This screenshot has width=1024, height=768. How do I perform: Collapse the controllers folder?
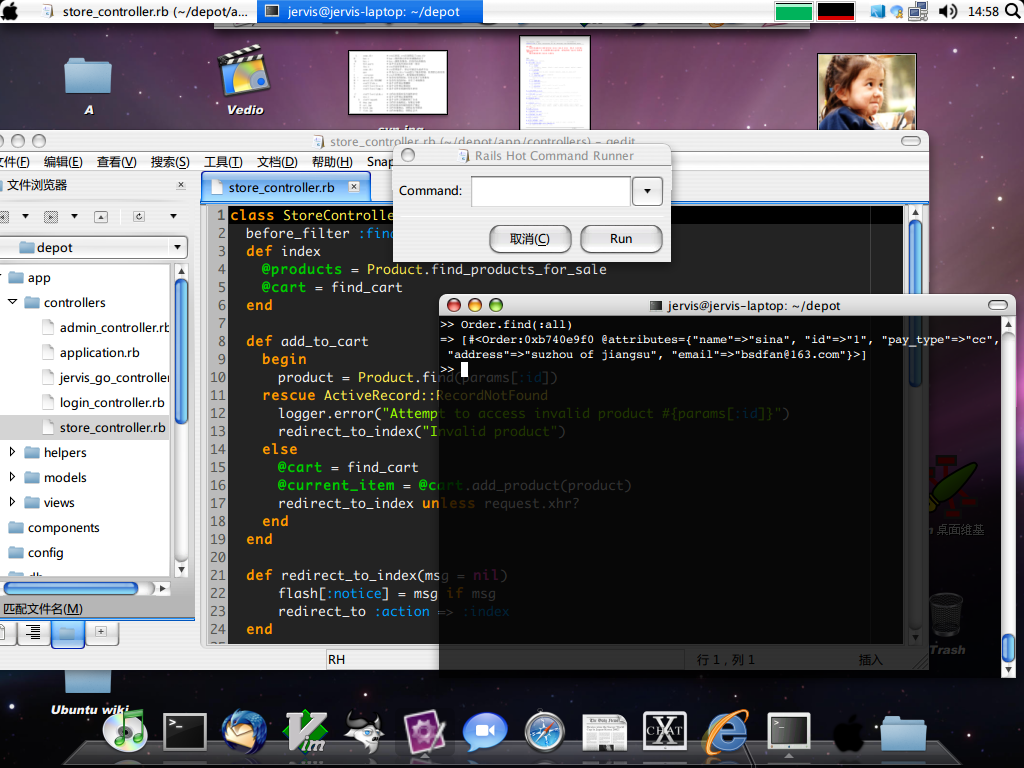pyautogui.click(x=12, y=302)
